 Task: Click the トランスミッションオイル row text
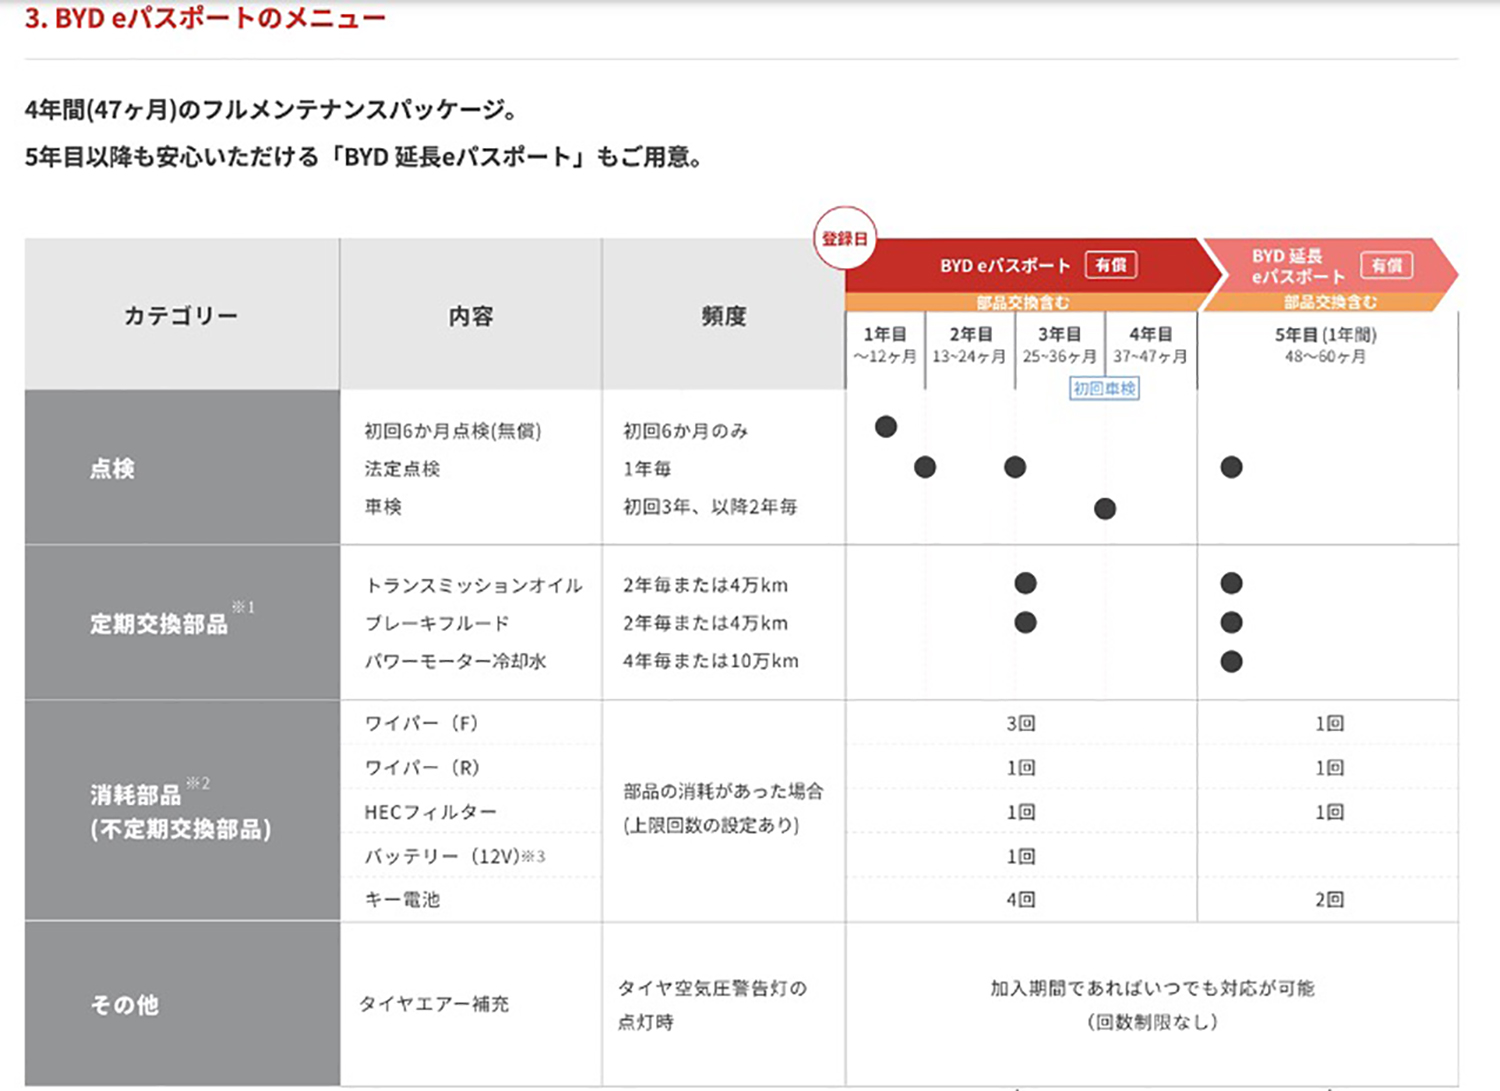474,585
